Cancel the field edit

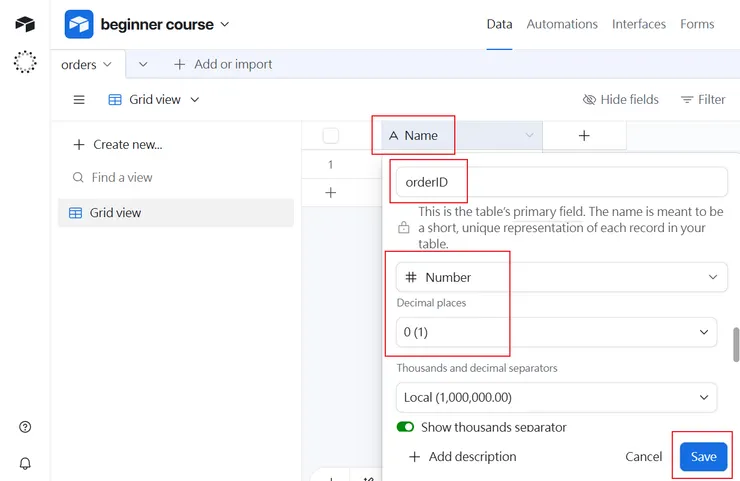[x=644, y=456]
